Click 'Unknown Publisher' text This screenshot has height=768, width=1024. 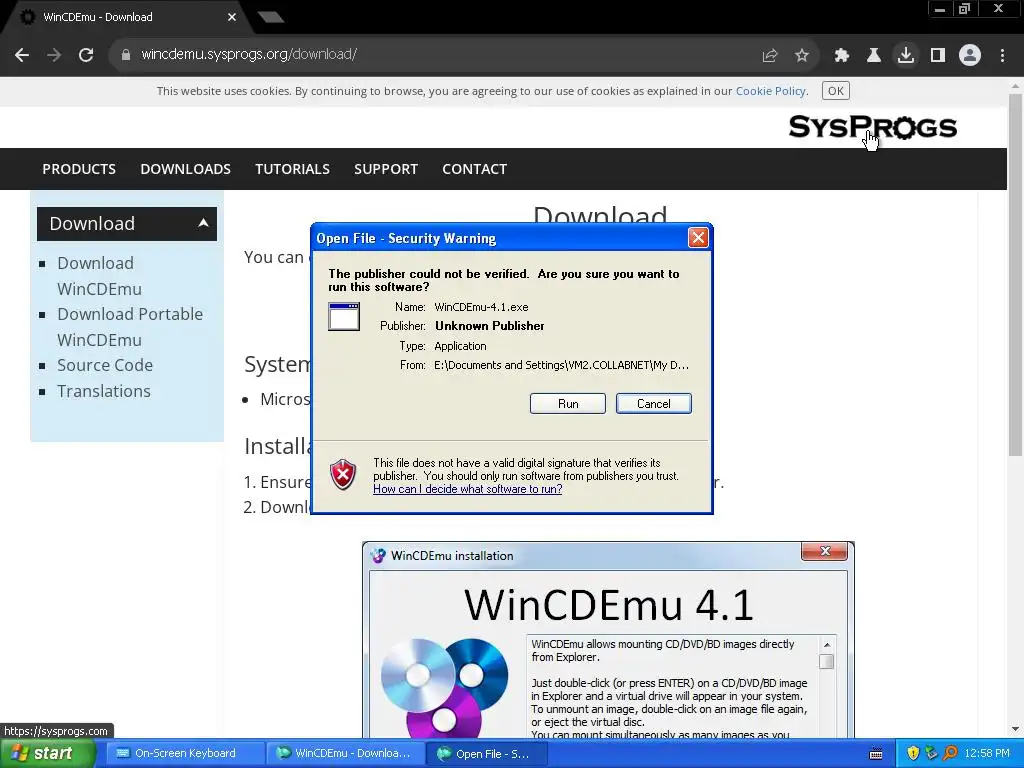point(490,326)
